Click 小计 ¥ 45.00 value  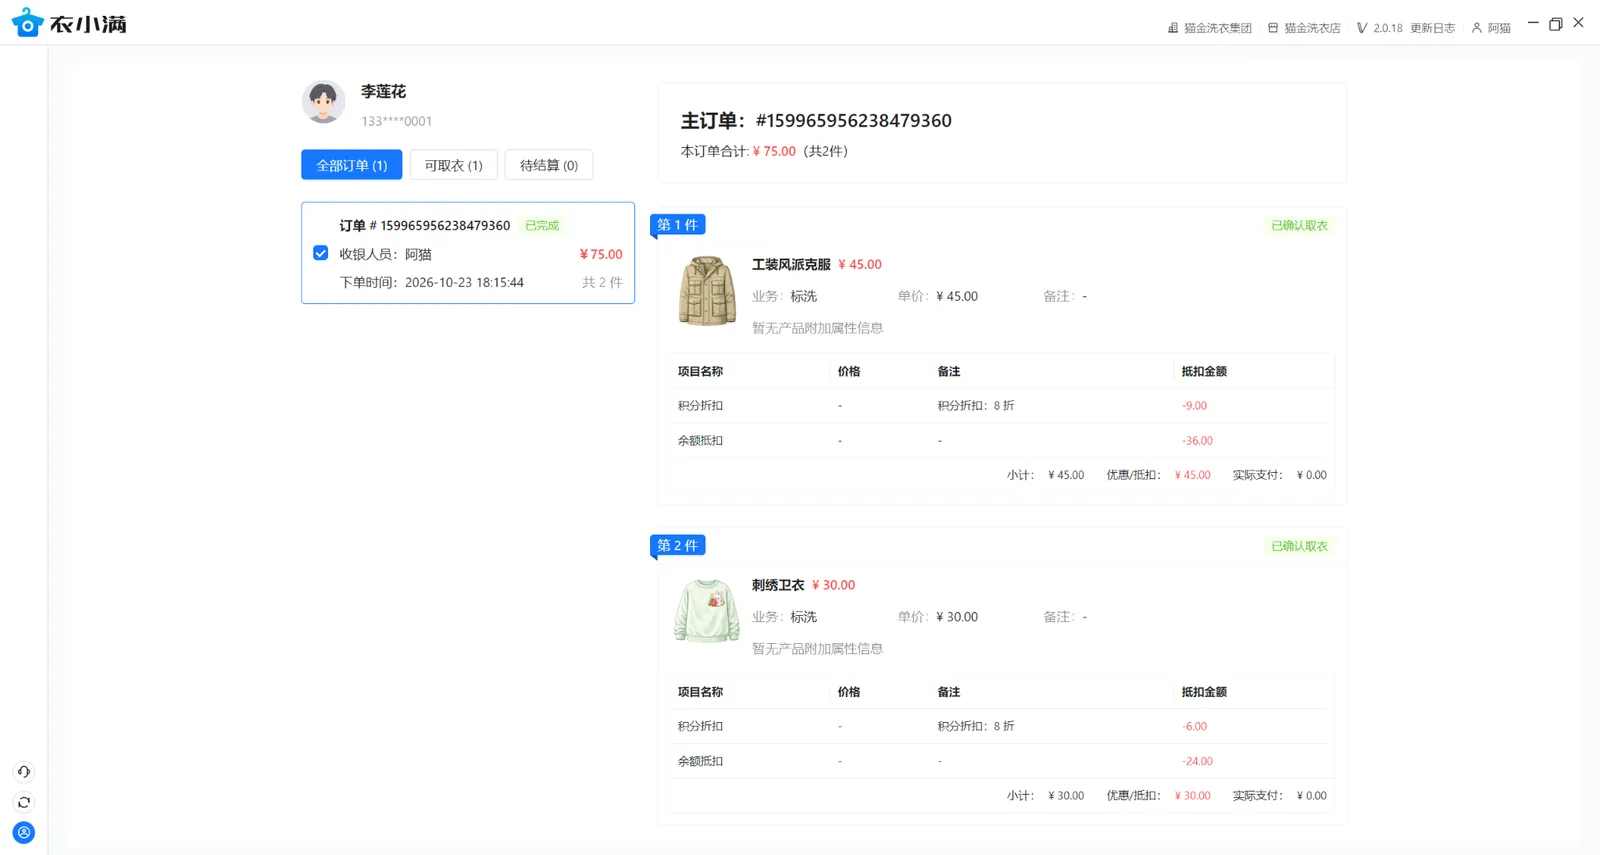pos(1066,475)
